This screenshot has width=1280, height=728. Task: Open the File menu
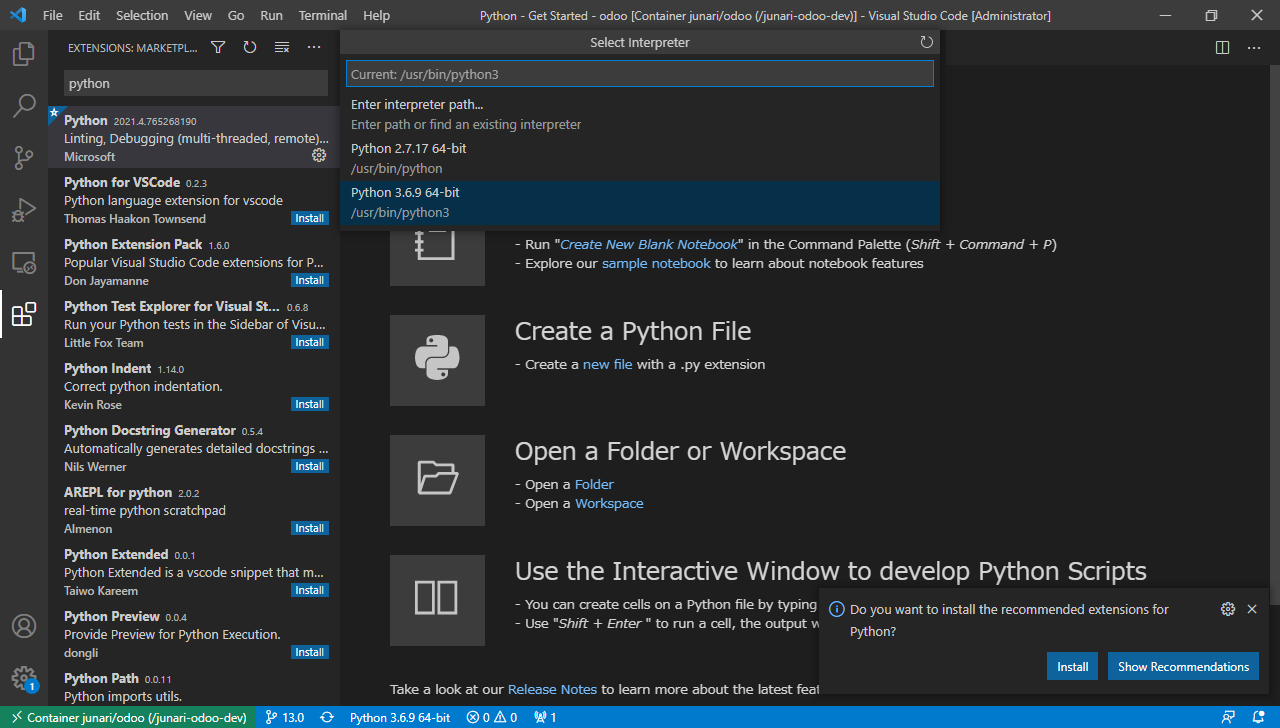point(53,15)
